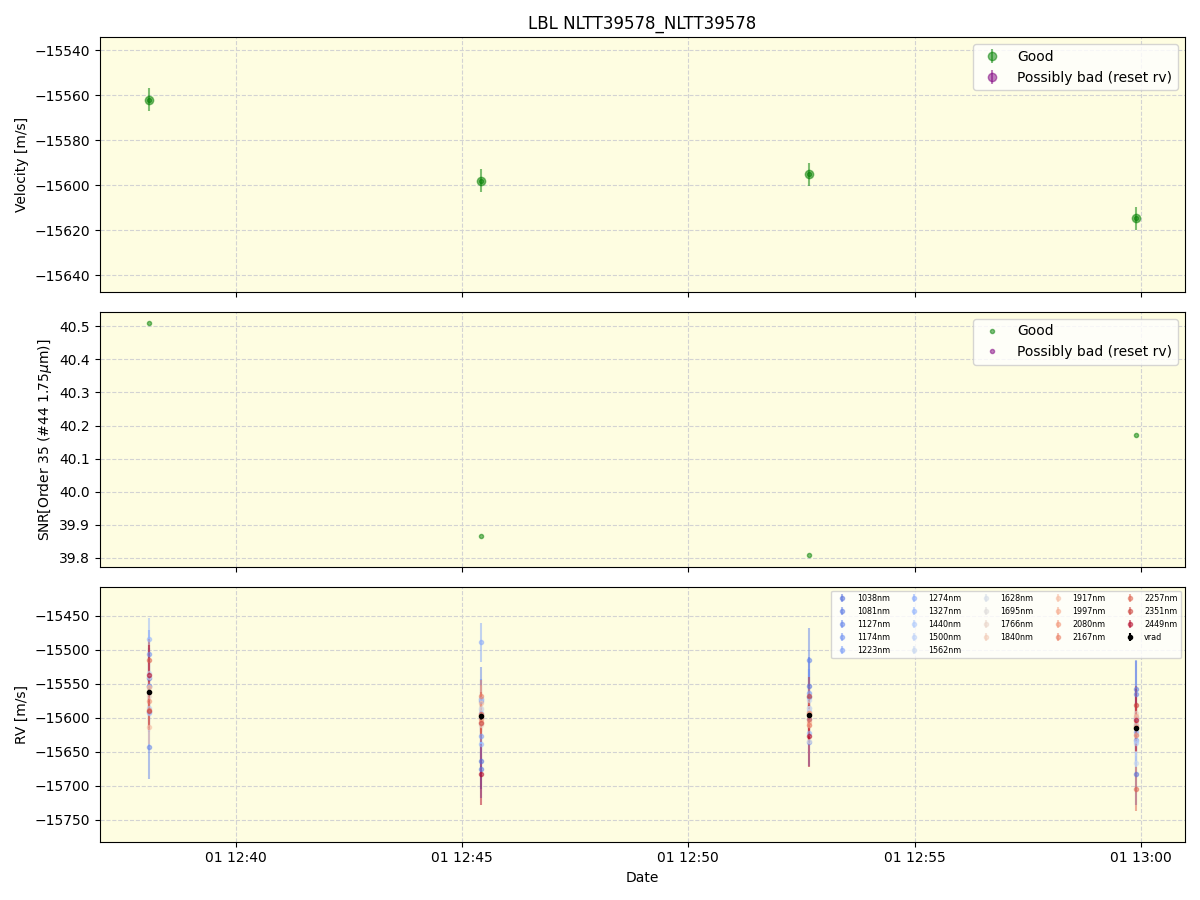
Task: Click the plot title LBL NLTT39578_NLTT39578
Action: [642, 23]
